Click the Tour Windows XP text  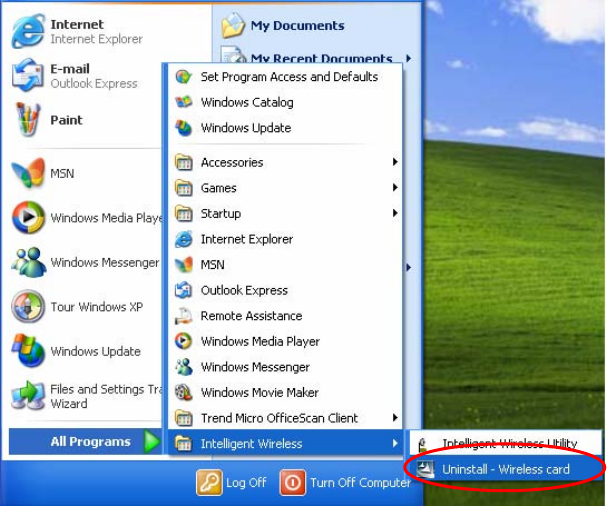click(x=97, y=307)
